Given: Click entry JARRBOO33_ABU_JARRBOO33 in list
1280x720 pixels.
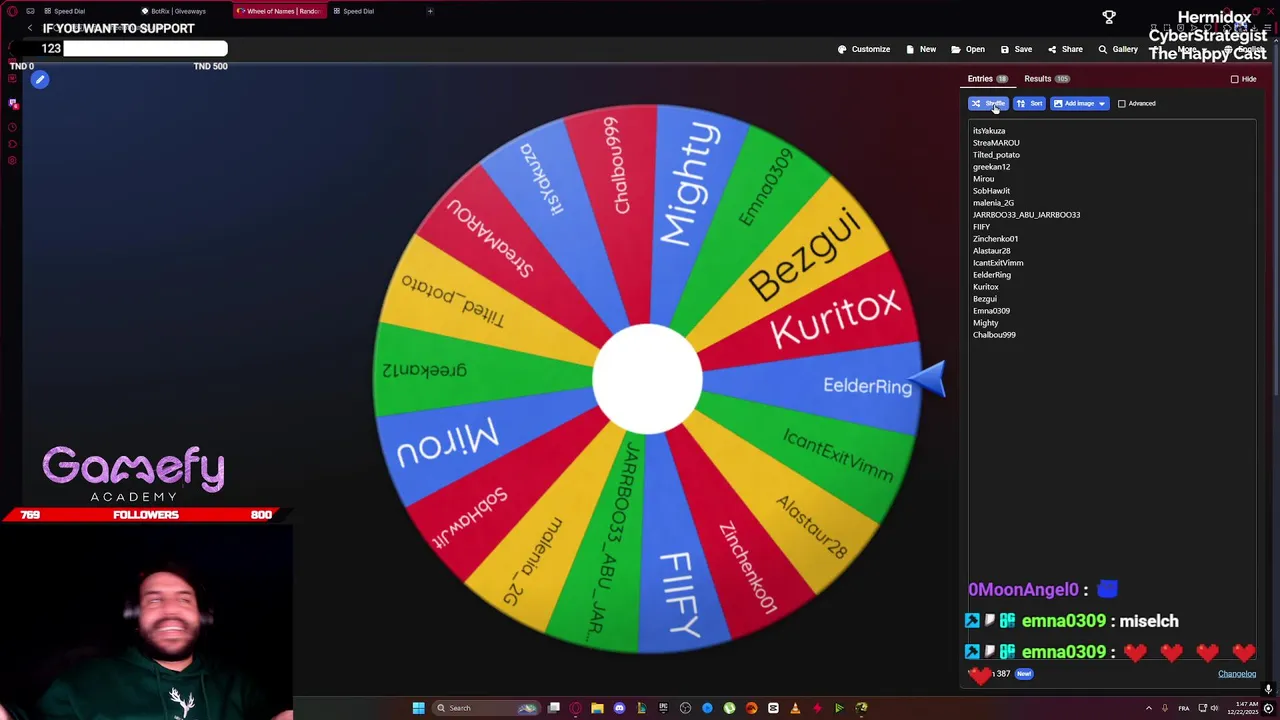Looking at the screenshot, I should click(x=1026, y=215).
